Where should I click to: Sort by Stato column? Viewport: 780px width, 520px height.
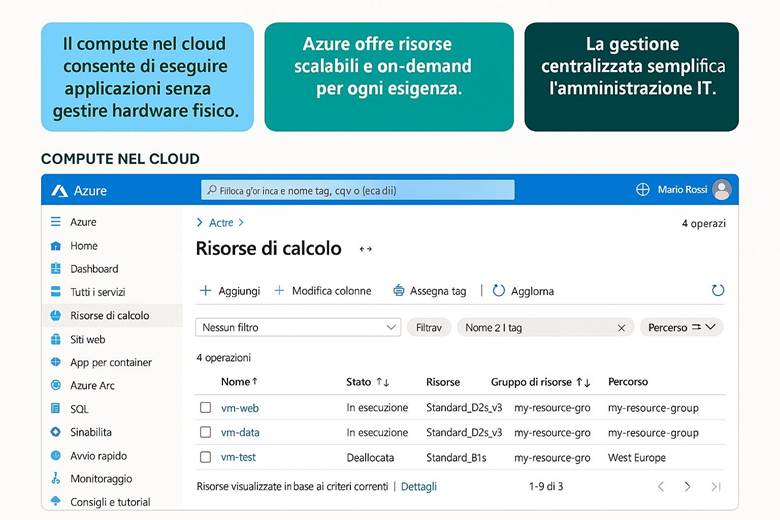[x=368, y=382]
